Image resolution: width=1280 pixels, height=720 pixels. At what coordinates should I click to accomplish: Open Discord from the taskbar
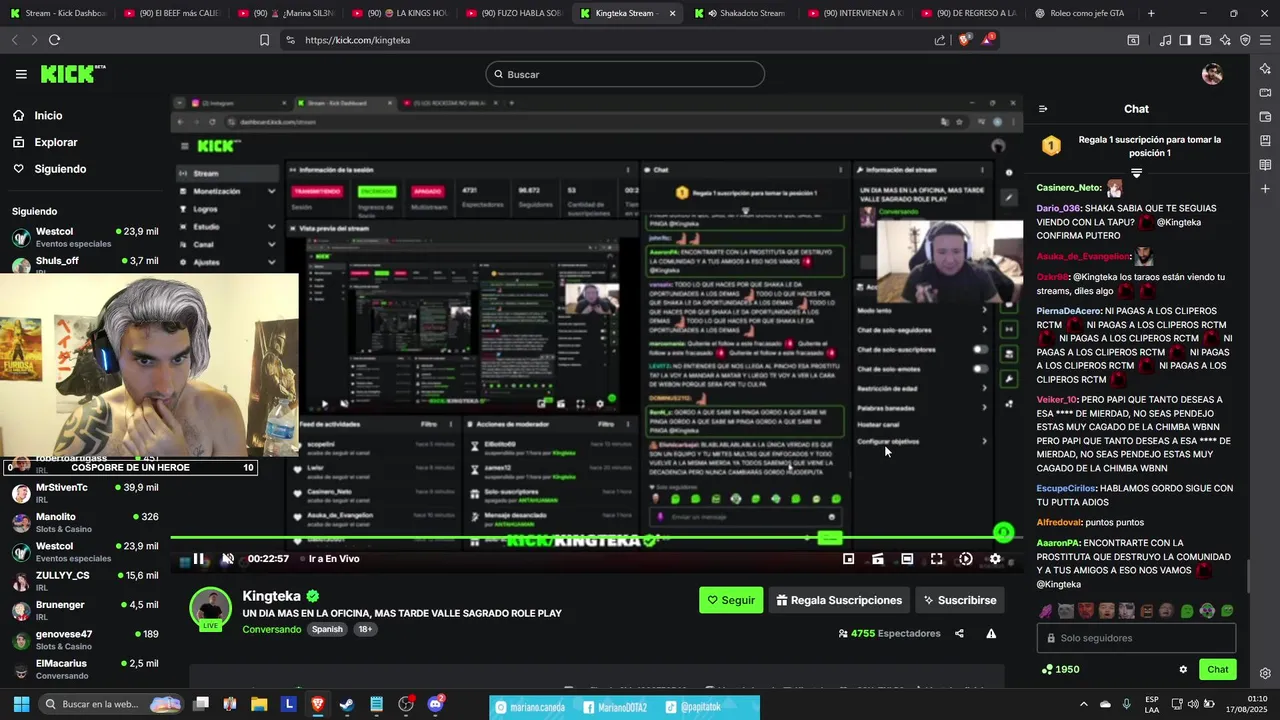pos(435,704)
